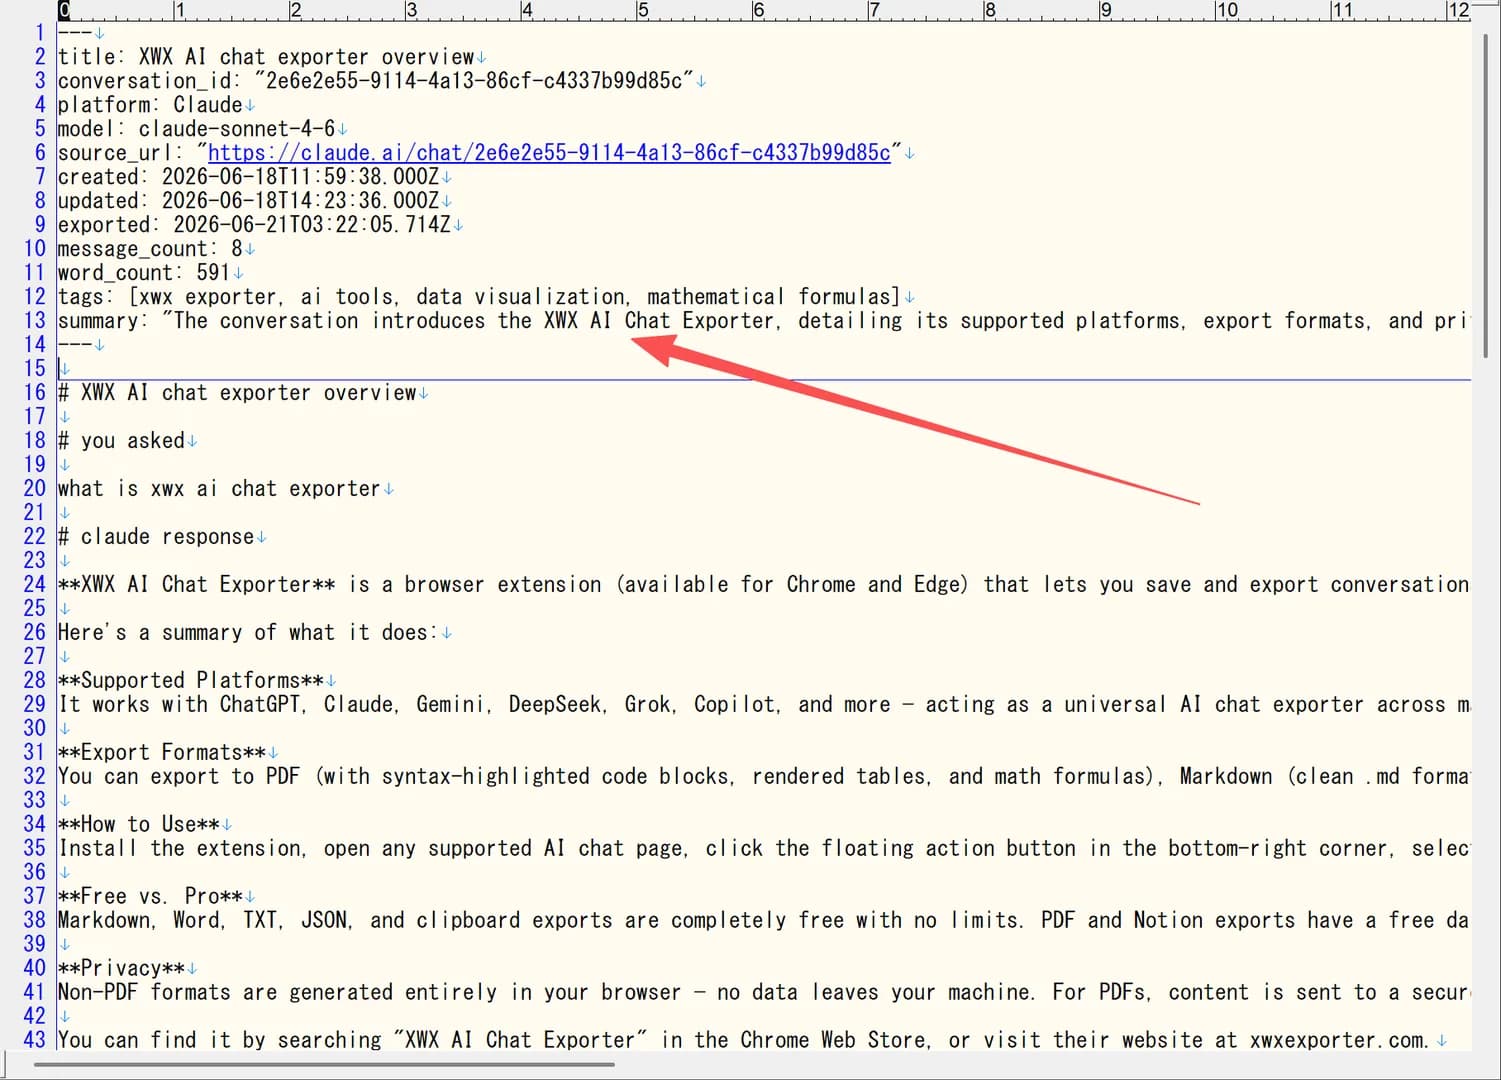Viewport: 1501px width, 1080px height.
Task: Click the line starting "It works with ChatGPT"
Action: [763, 705]
